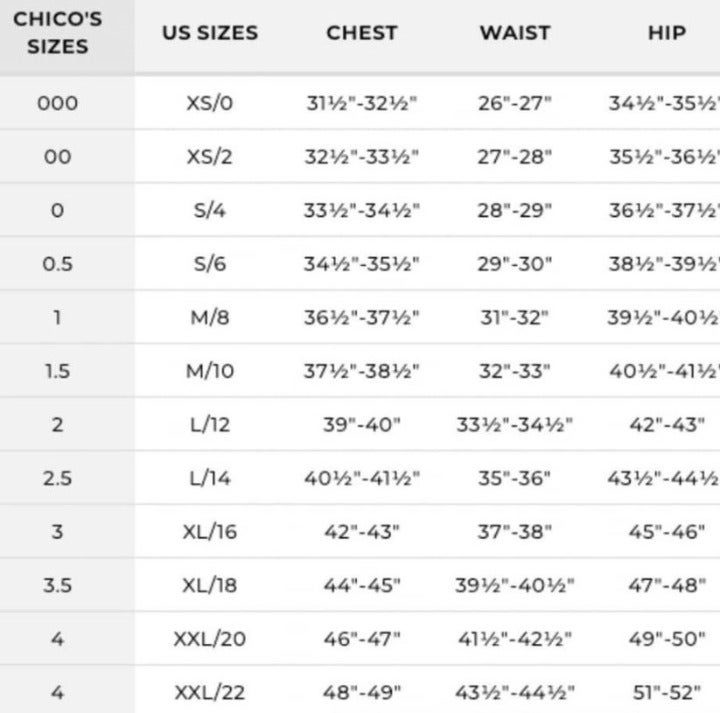Select hip measurement 49"-50"
720x713 pixels.
click(x=667, y=639)
